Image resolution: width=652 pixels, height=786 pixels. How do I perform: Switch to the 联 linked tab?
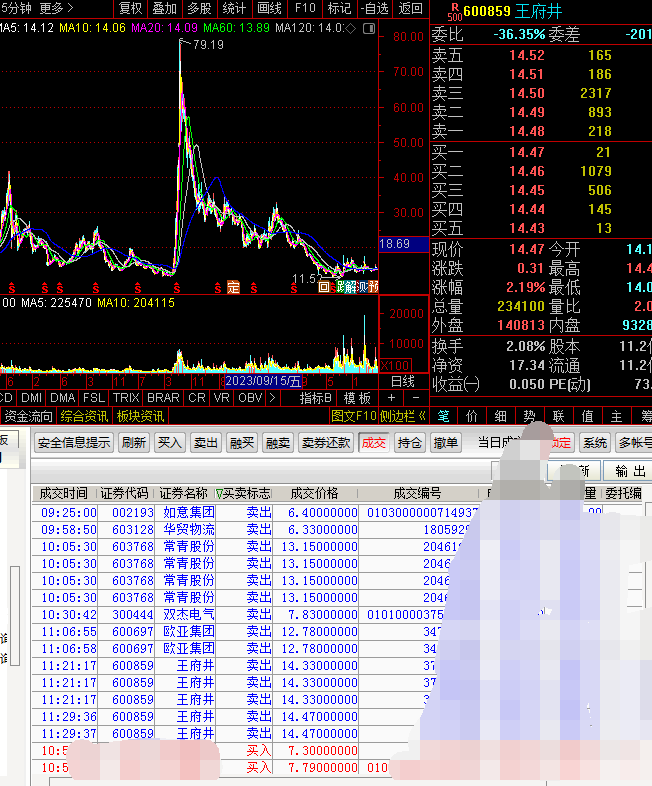558,416
